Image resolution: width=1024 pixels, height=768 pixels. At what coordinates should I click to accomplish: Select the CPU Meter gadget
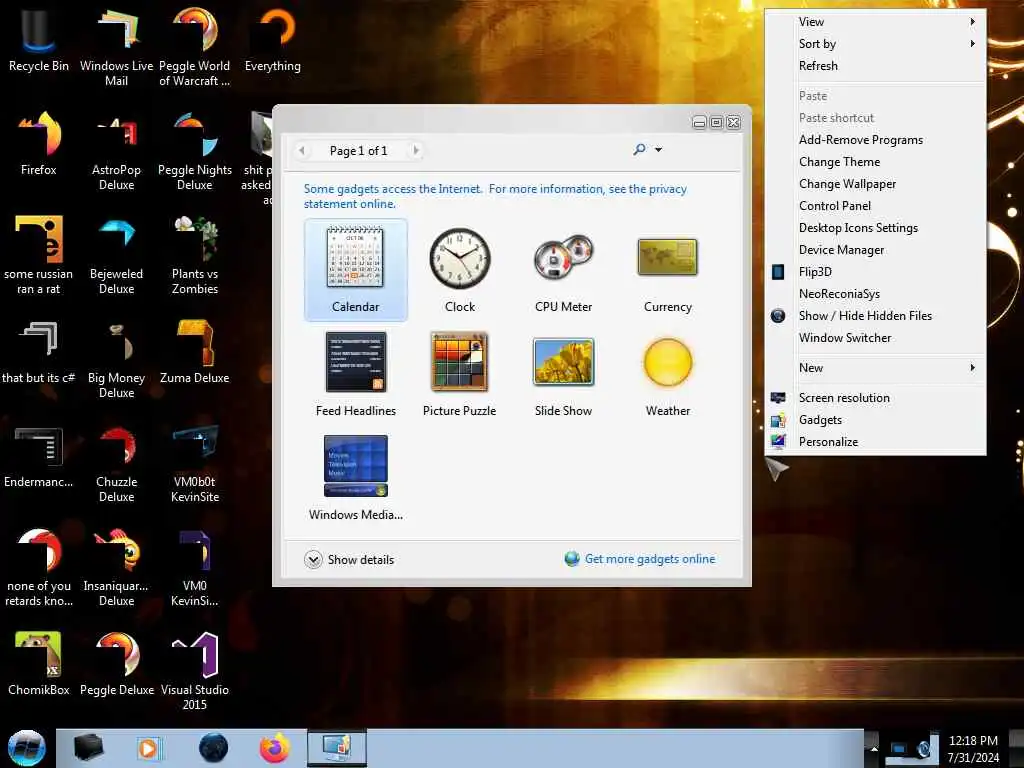(x=564, y=270)
